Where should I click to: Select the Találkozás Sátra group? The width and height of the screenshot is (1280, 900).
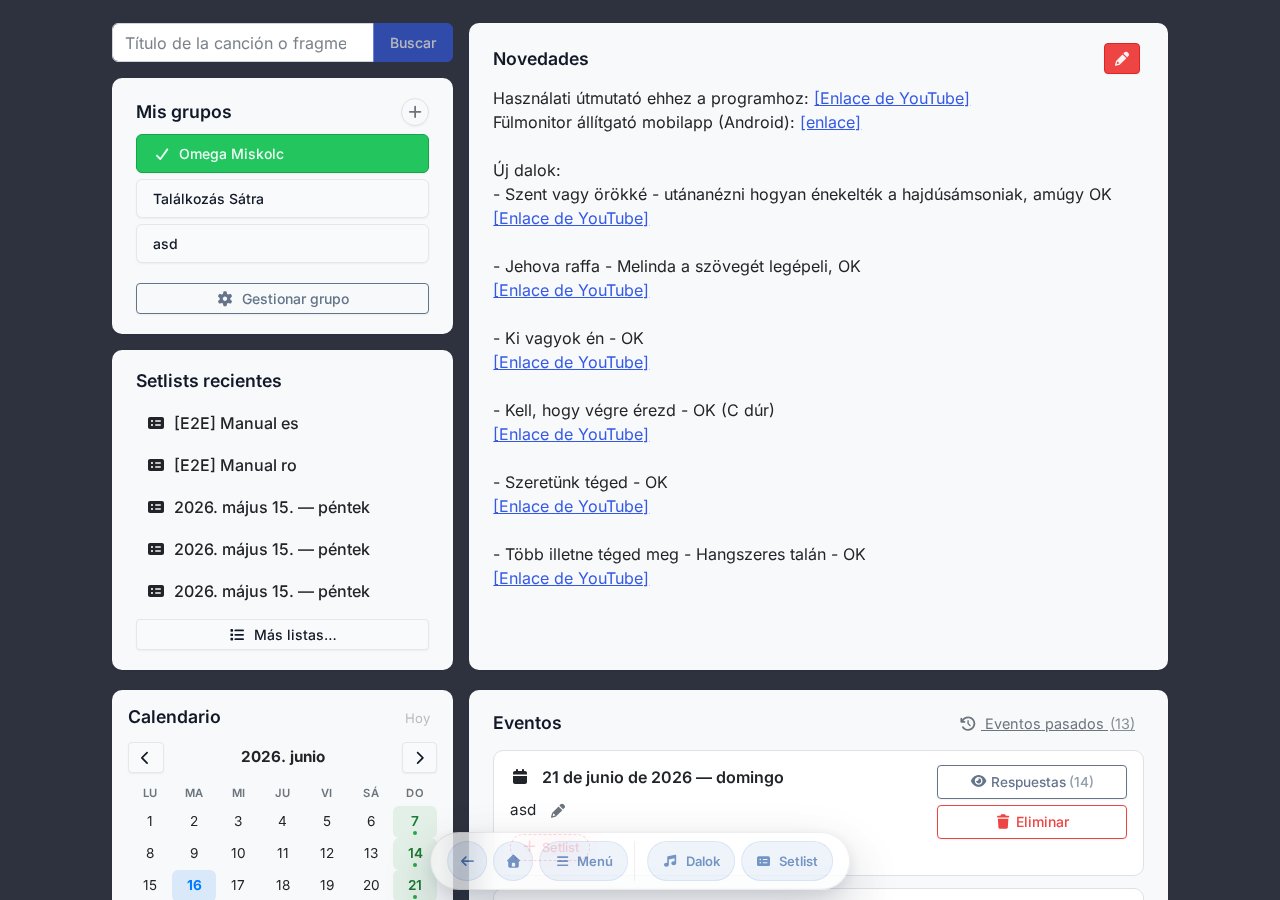[282, 199]
